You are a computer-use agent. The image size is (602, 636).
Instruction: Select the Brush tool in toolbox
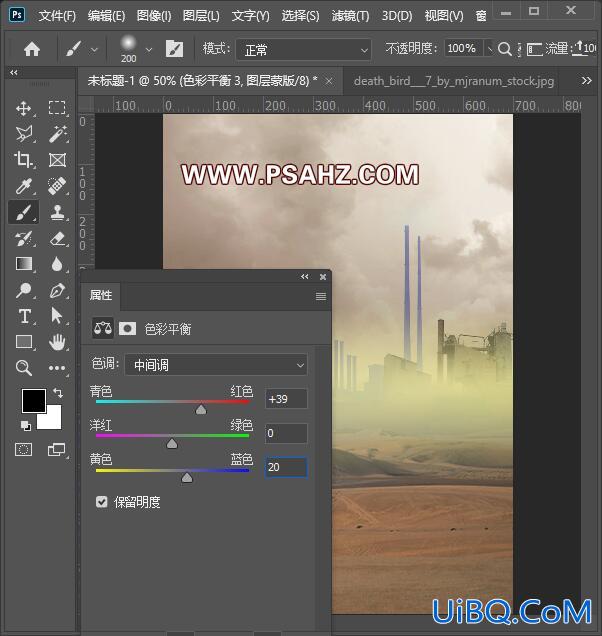point(24,212)
